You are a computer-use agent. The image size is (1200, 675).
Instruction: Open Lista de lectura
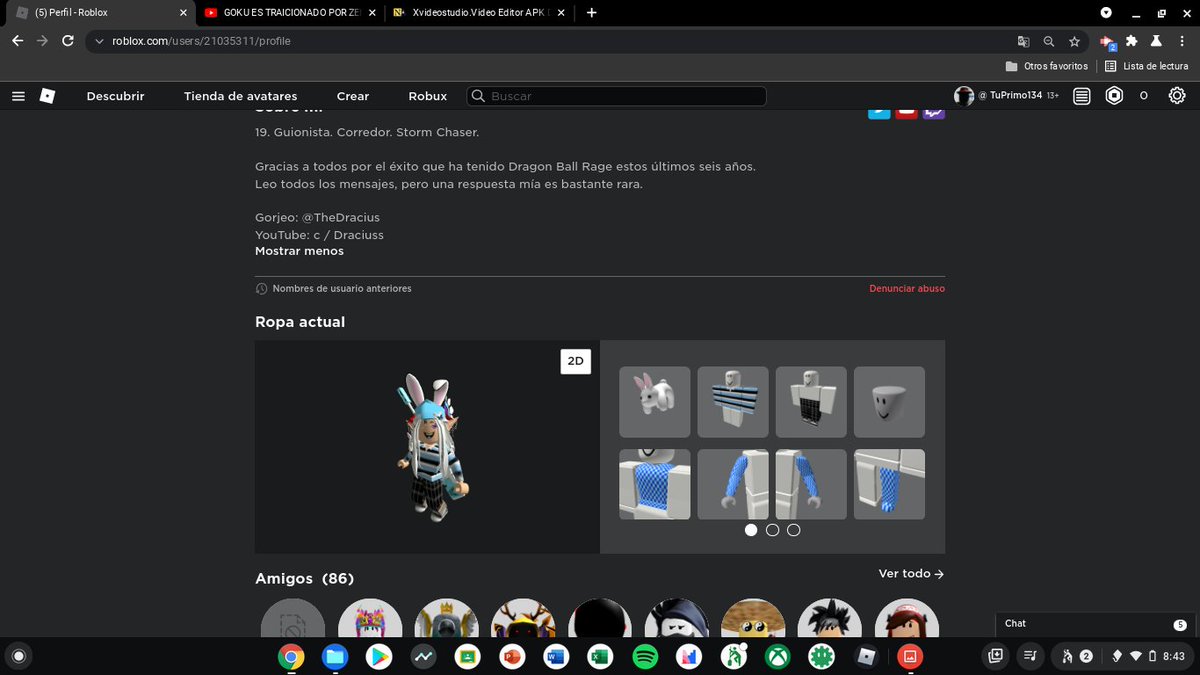[x=1147, y=66]
